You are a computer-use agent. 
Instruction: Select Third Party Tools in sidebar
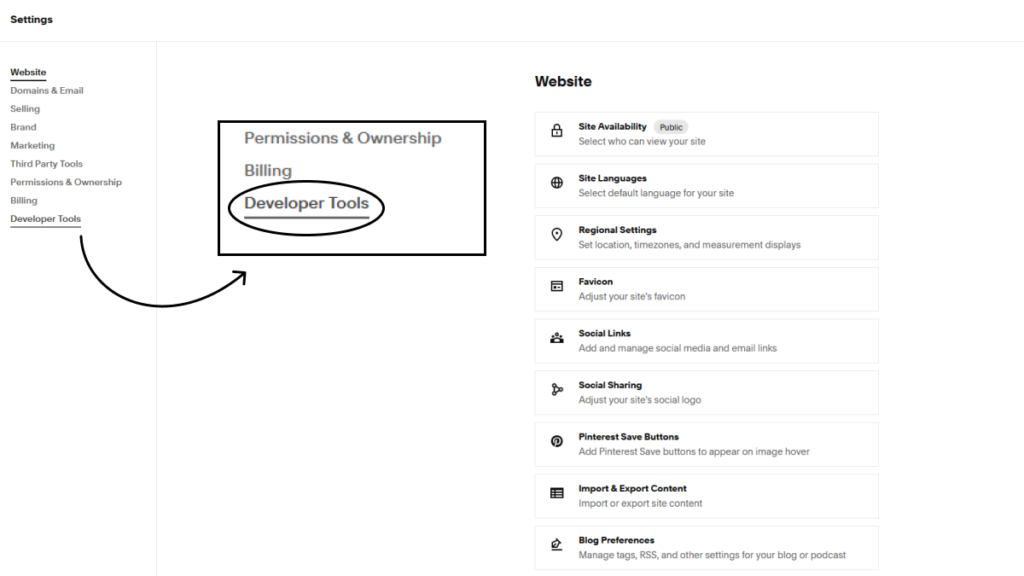coord(46,164)
